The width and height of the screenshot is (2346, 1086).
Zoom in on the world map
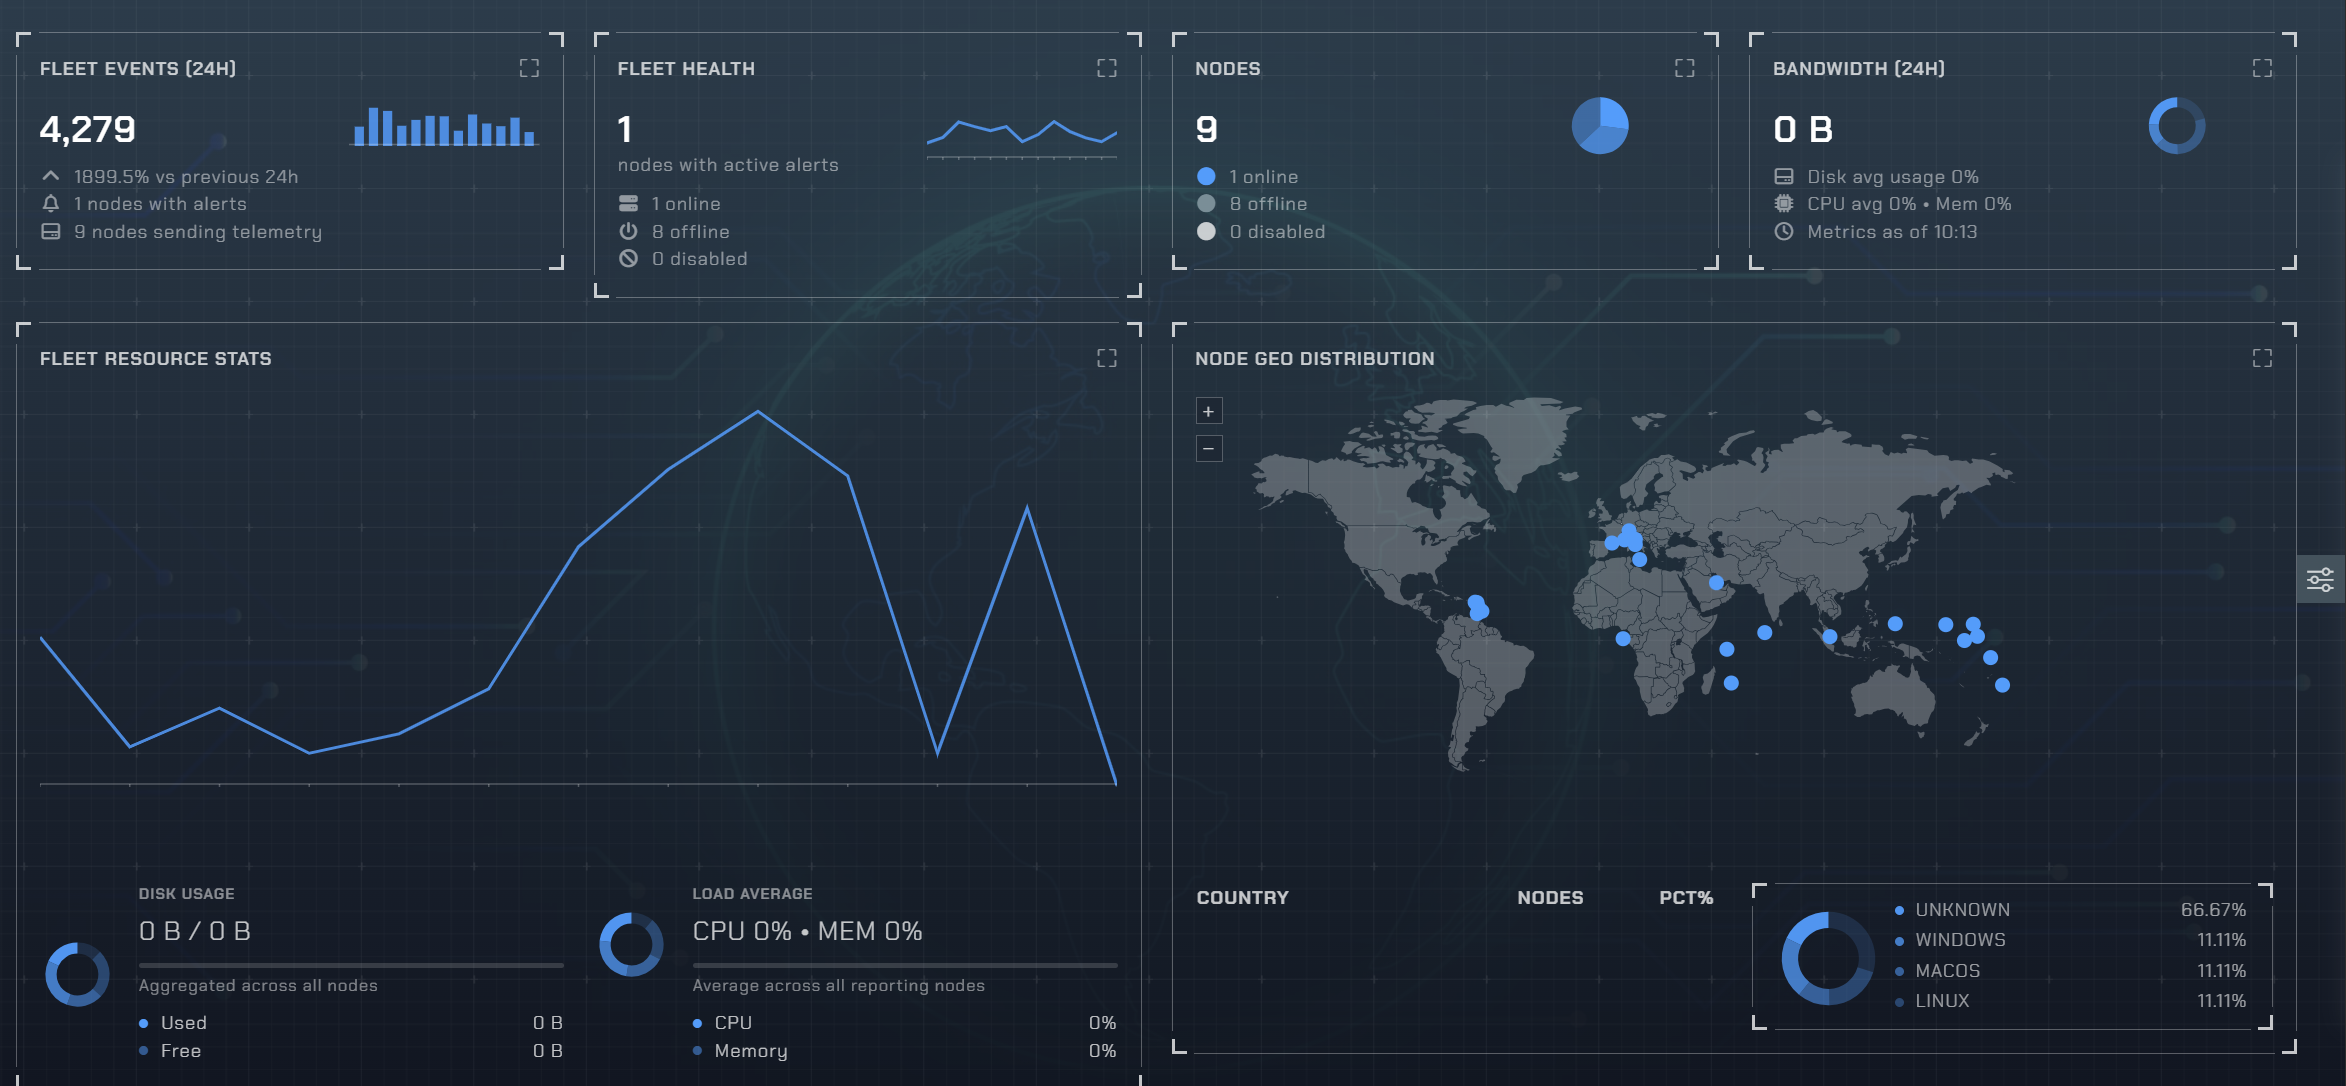tap(1209, 410)
